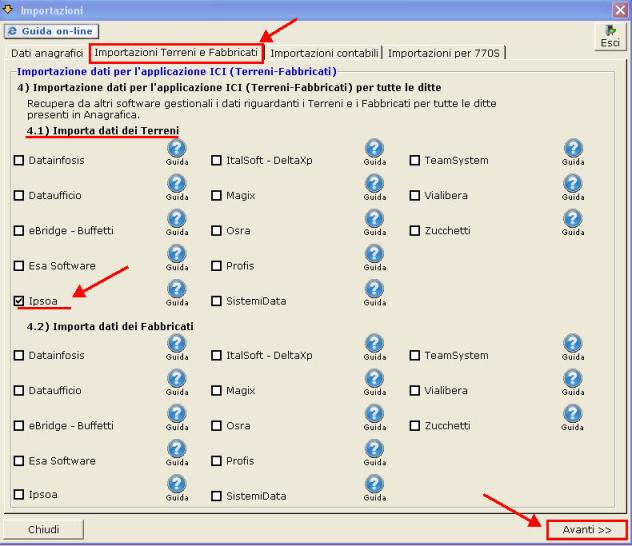Image resolution: width=632 pixels, height=546 pixels.
Task: Switch to the Dati anagrafici tab
Action: 46,52
